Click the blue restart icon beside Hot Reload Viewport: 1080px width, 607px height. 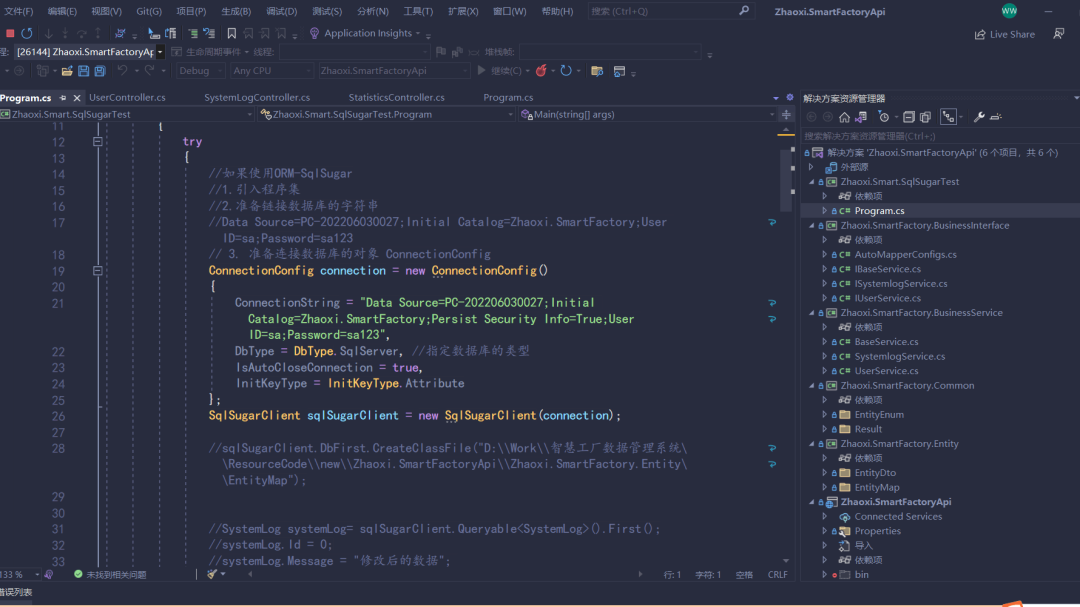(x=566, y=70)
